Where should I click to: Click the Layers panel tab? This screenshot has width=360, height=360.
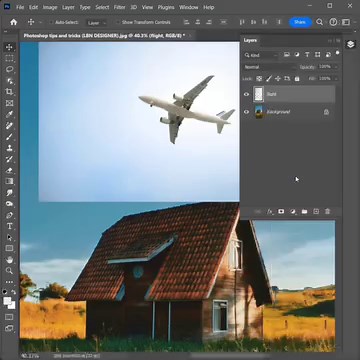(x=250, y=40)
